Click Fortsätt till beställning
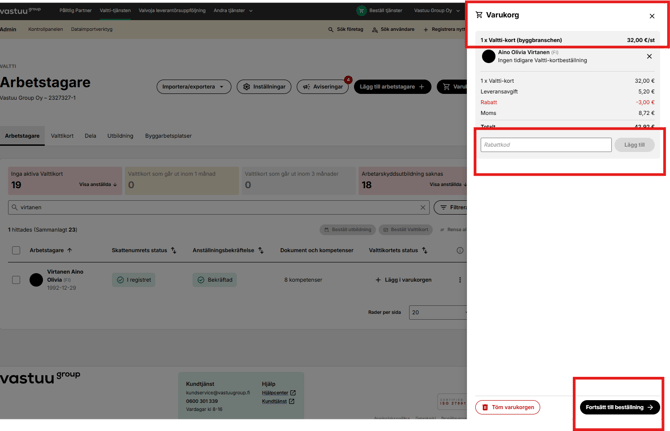The image size is (670, 431). (x=620, y=408)
